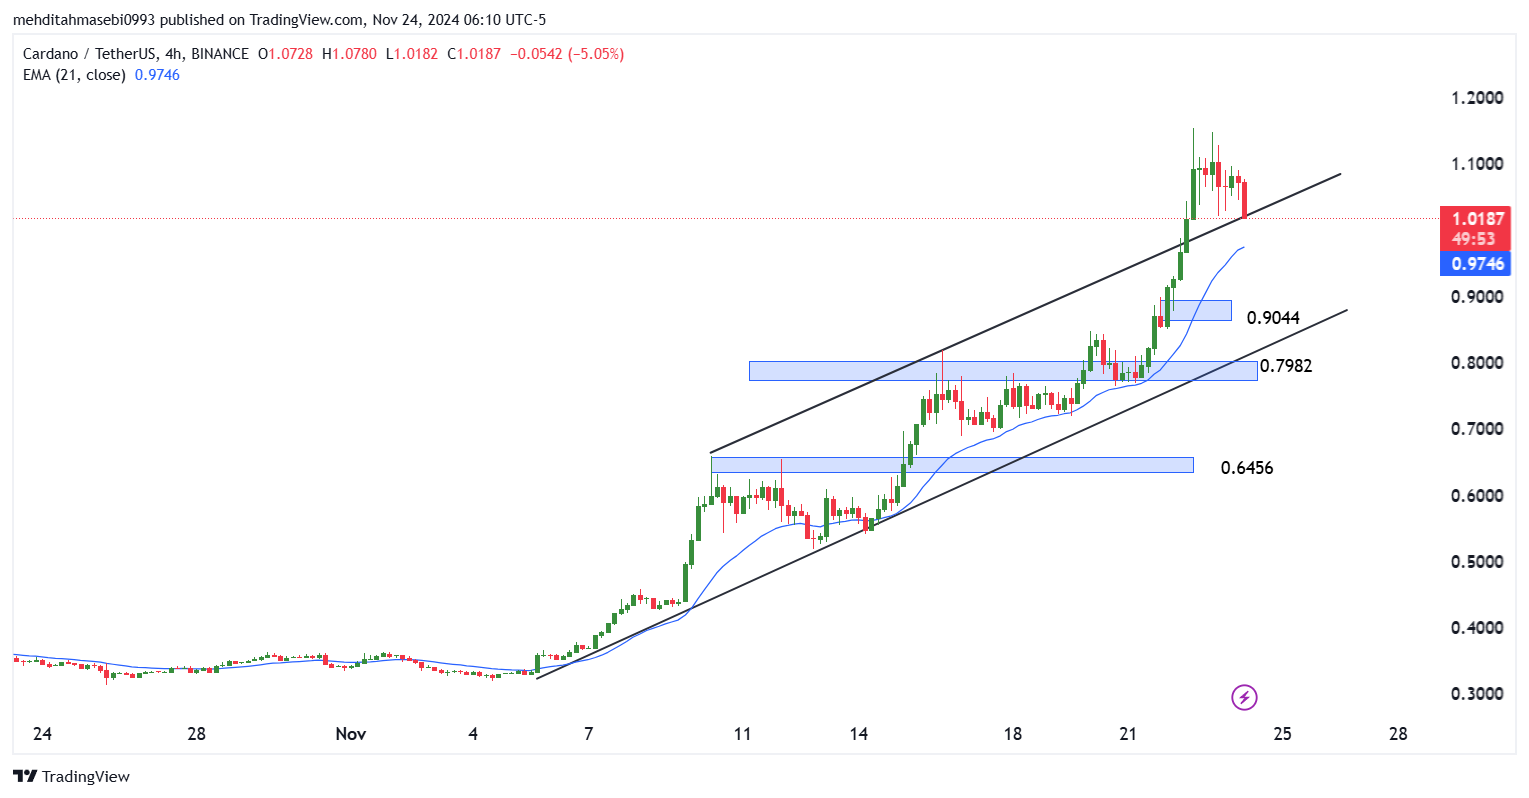This screenshot has width=1529, height=798.
Task: Click the 0.6456 level annotation
Action: [1247, 468]
